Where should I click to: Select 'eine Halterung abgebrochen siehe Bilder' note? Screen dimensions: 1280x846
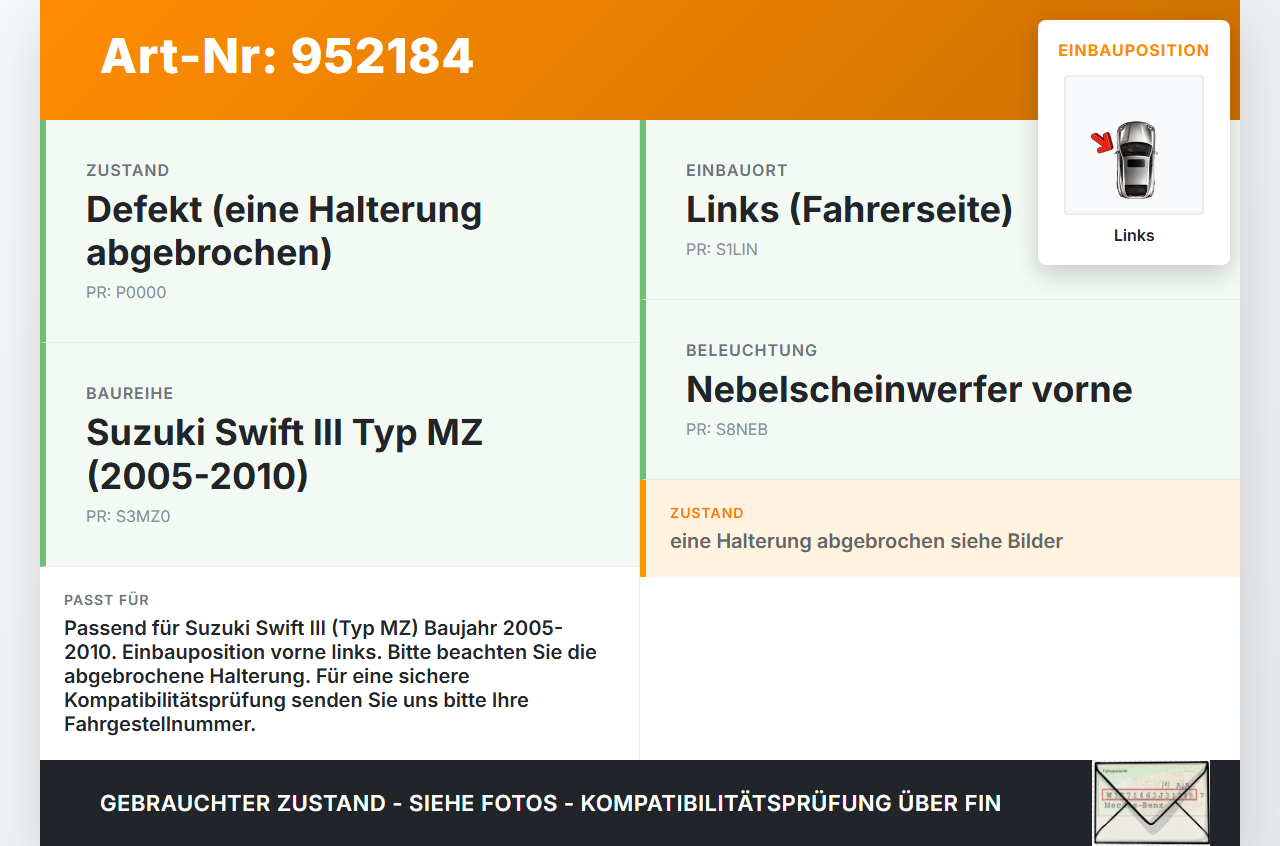(866, 541)
